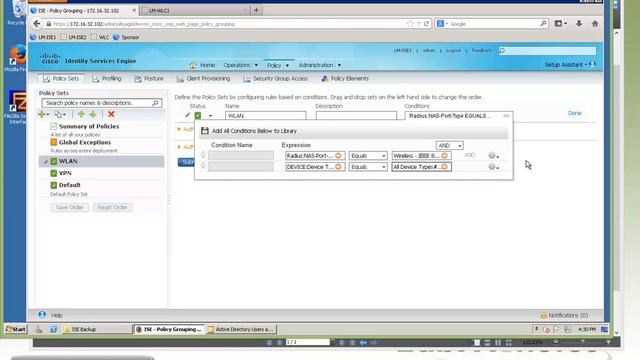The image size is (640, 360).
Task: Open attribute picker on Radius:NAS-Port field
Action: coord(338,156)
